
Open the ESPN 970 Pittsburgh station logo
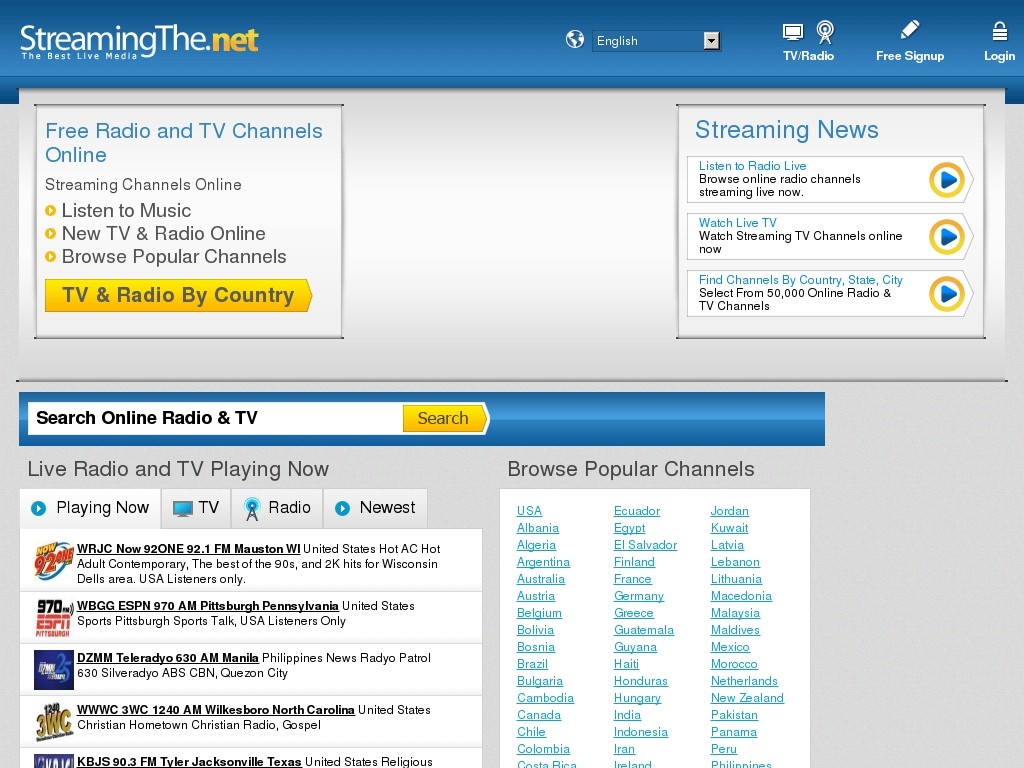point(54,618)
